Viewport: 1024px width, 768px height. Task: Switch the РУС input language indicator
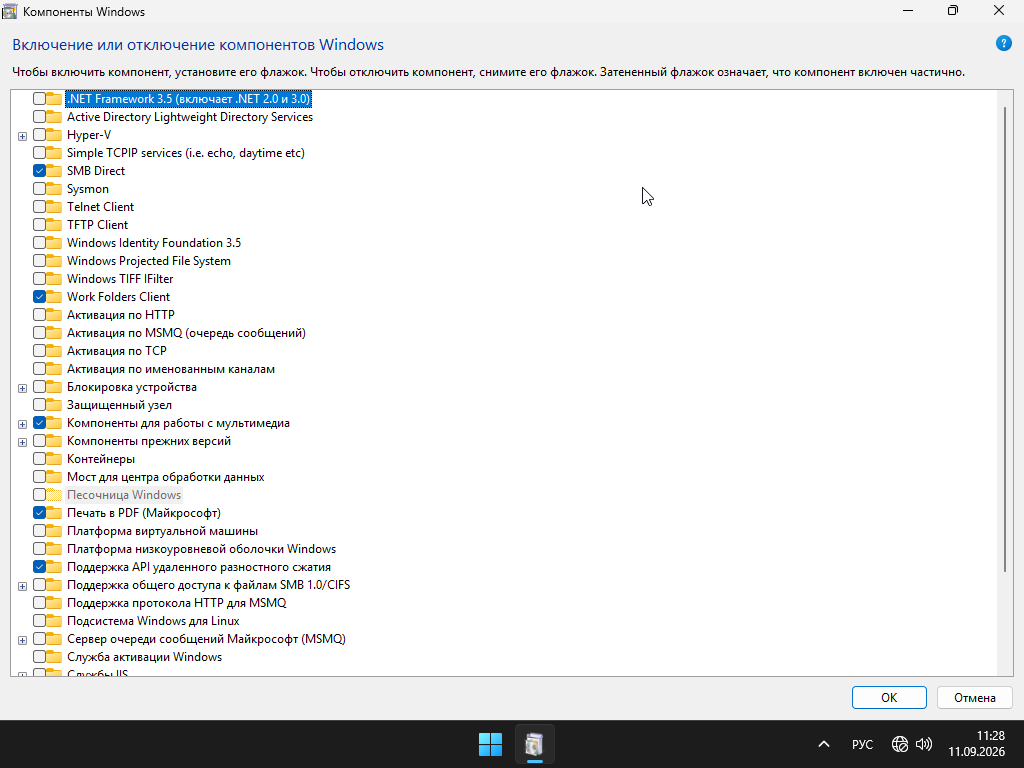pyautogui.click(x=862, y=744)
